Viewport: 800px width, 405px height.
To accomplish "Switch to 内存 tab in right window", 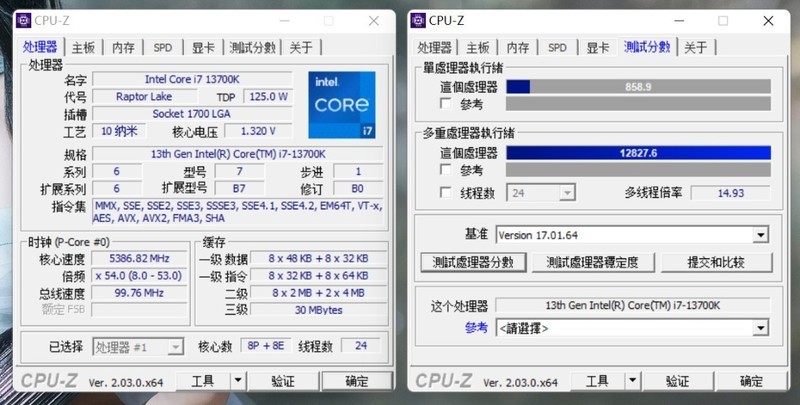I will (x=518, y=48).
